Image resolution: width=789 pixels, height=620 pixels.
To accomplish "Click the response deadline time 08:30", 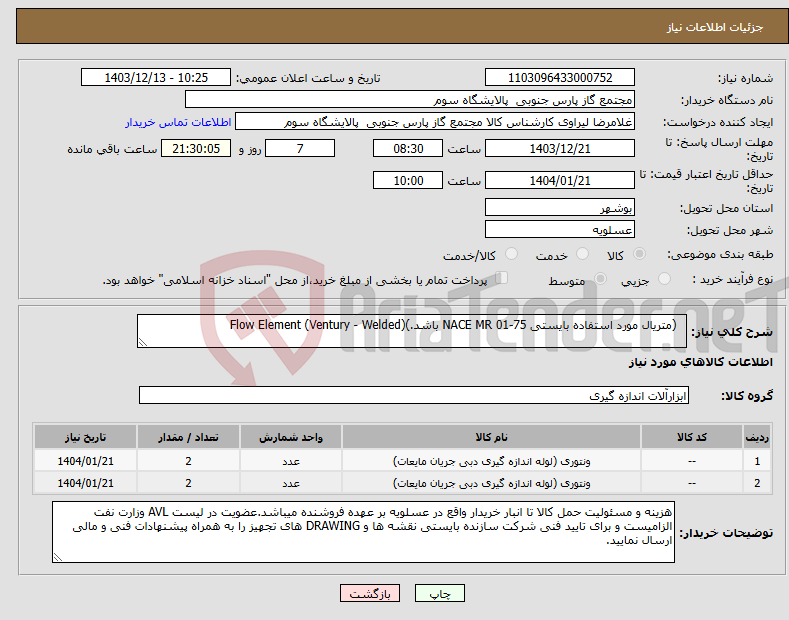I will (408, 148).
